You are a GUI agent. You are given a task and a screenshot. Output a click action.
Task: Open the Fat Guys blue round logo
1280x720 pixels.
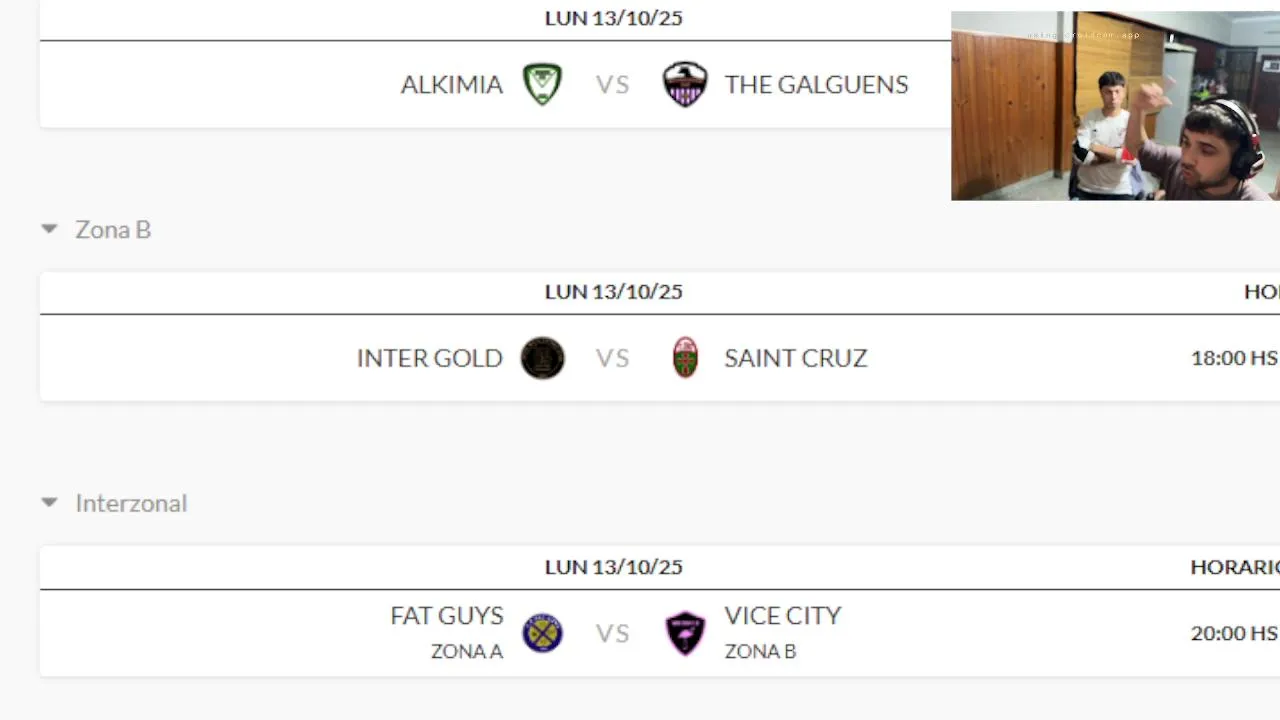pos(542,633)
